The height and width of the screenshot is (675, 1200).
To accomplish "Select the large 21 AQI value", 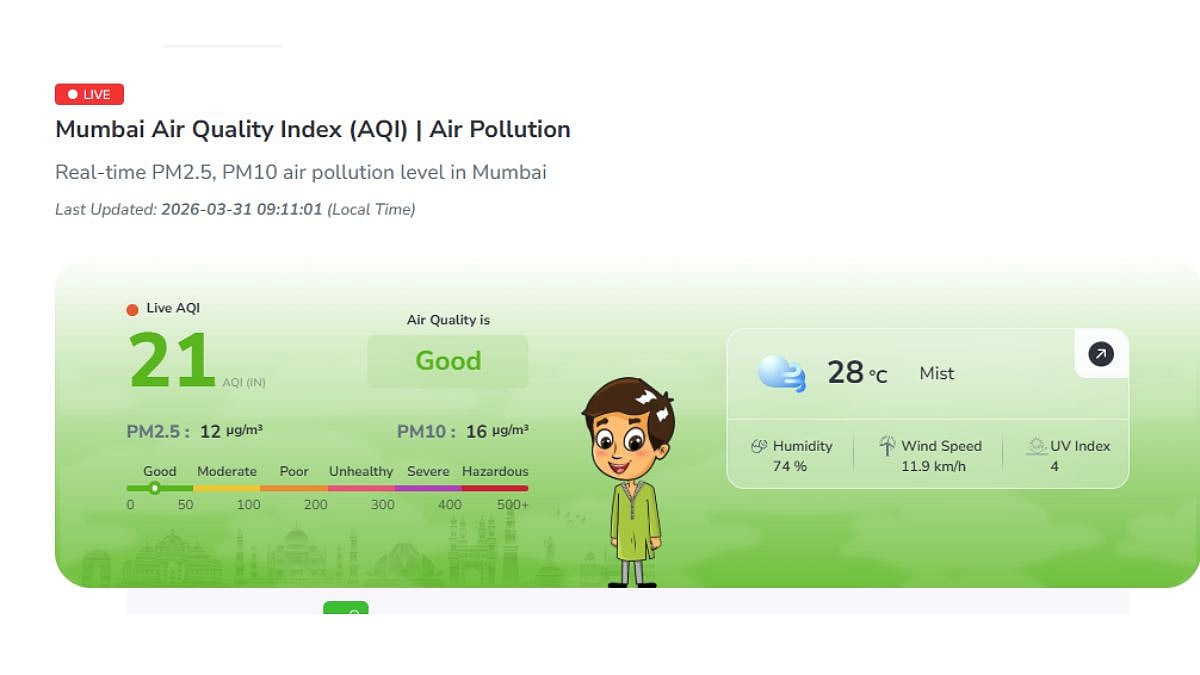I will [172, 360].
